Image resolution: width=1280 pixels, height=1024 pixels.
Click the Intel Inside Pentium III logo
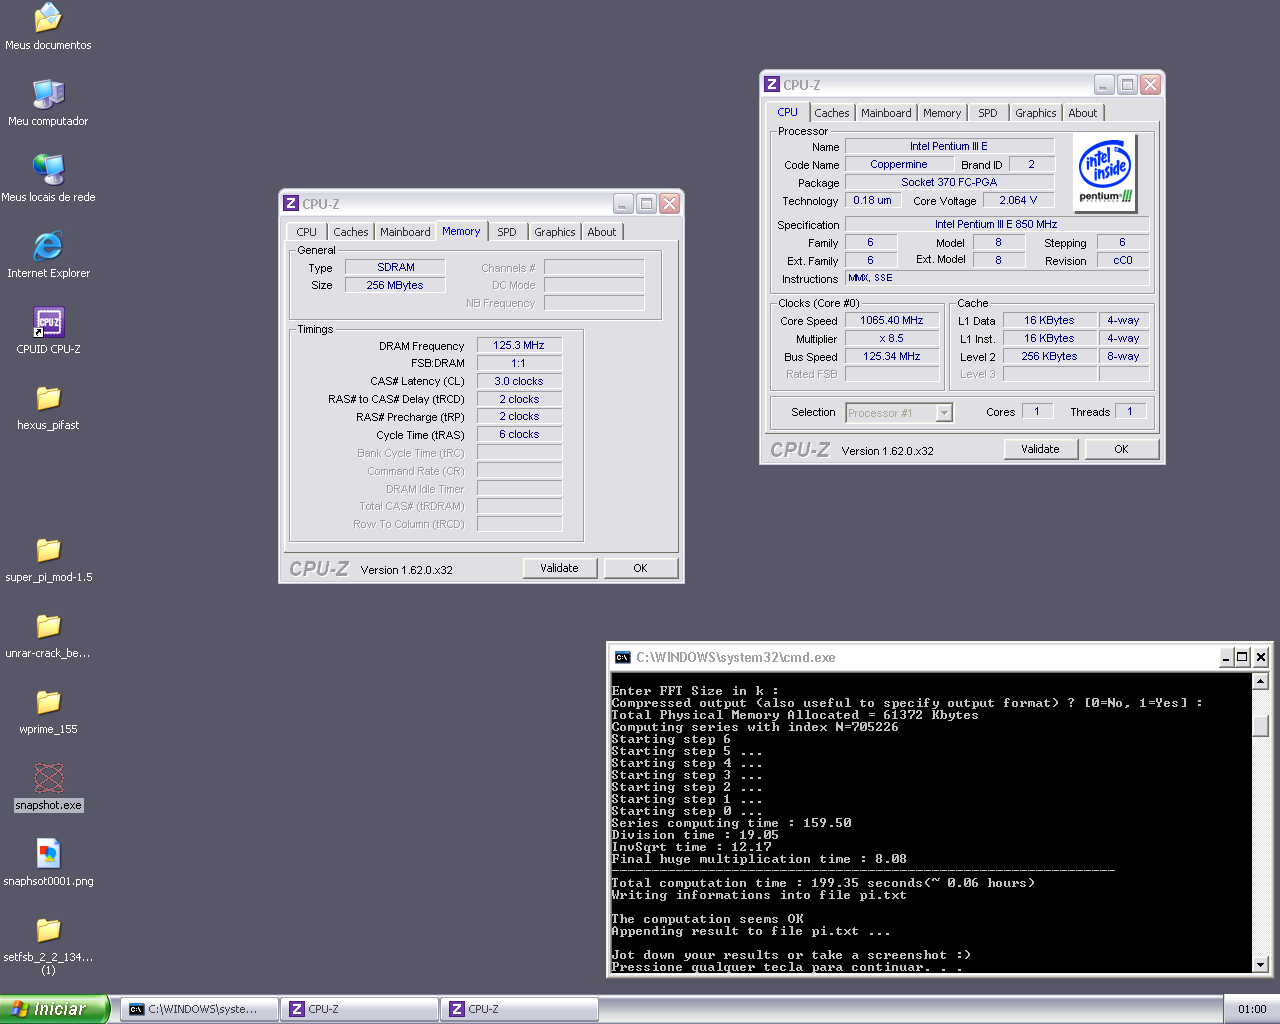[x=1105, y=173]
